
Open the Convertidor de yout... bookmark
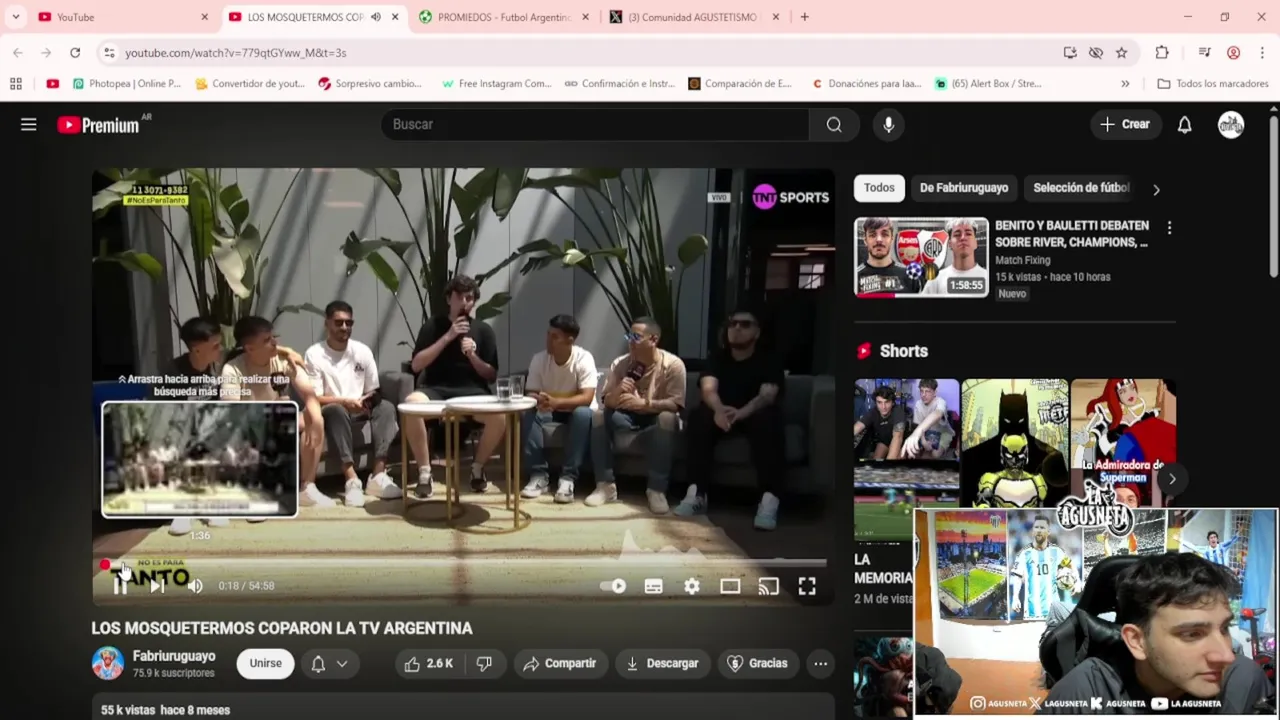coord(250,84)
